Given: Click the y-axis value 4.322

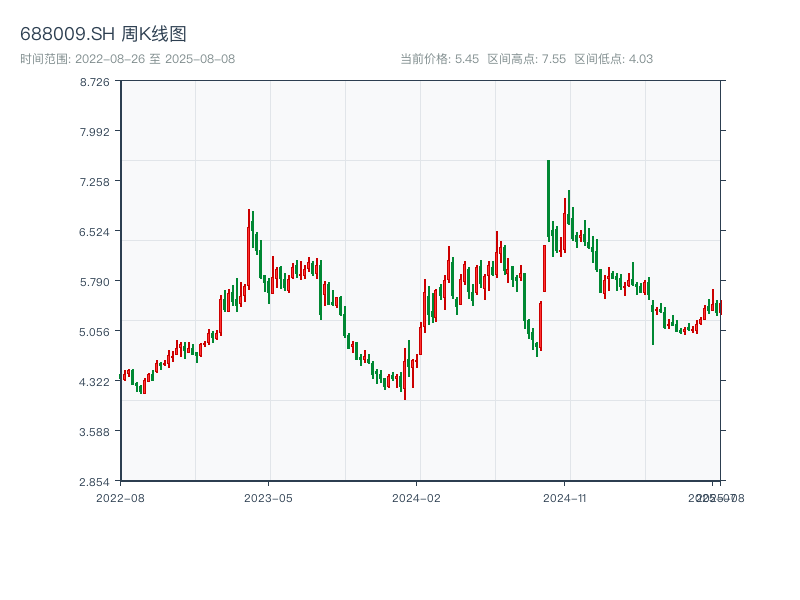Looking at the screenshot, I should tap(94, 382).
